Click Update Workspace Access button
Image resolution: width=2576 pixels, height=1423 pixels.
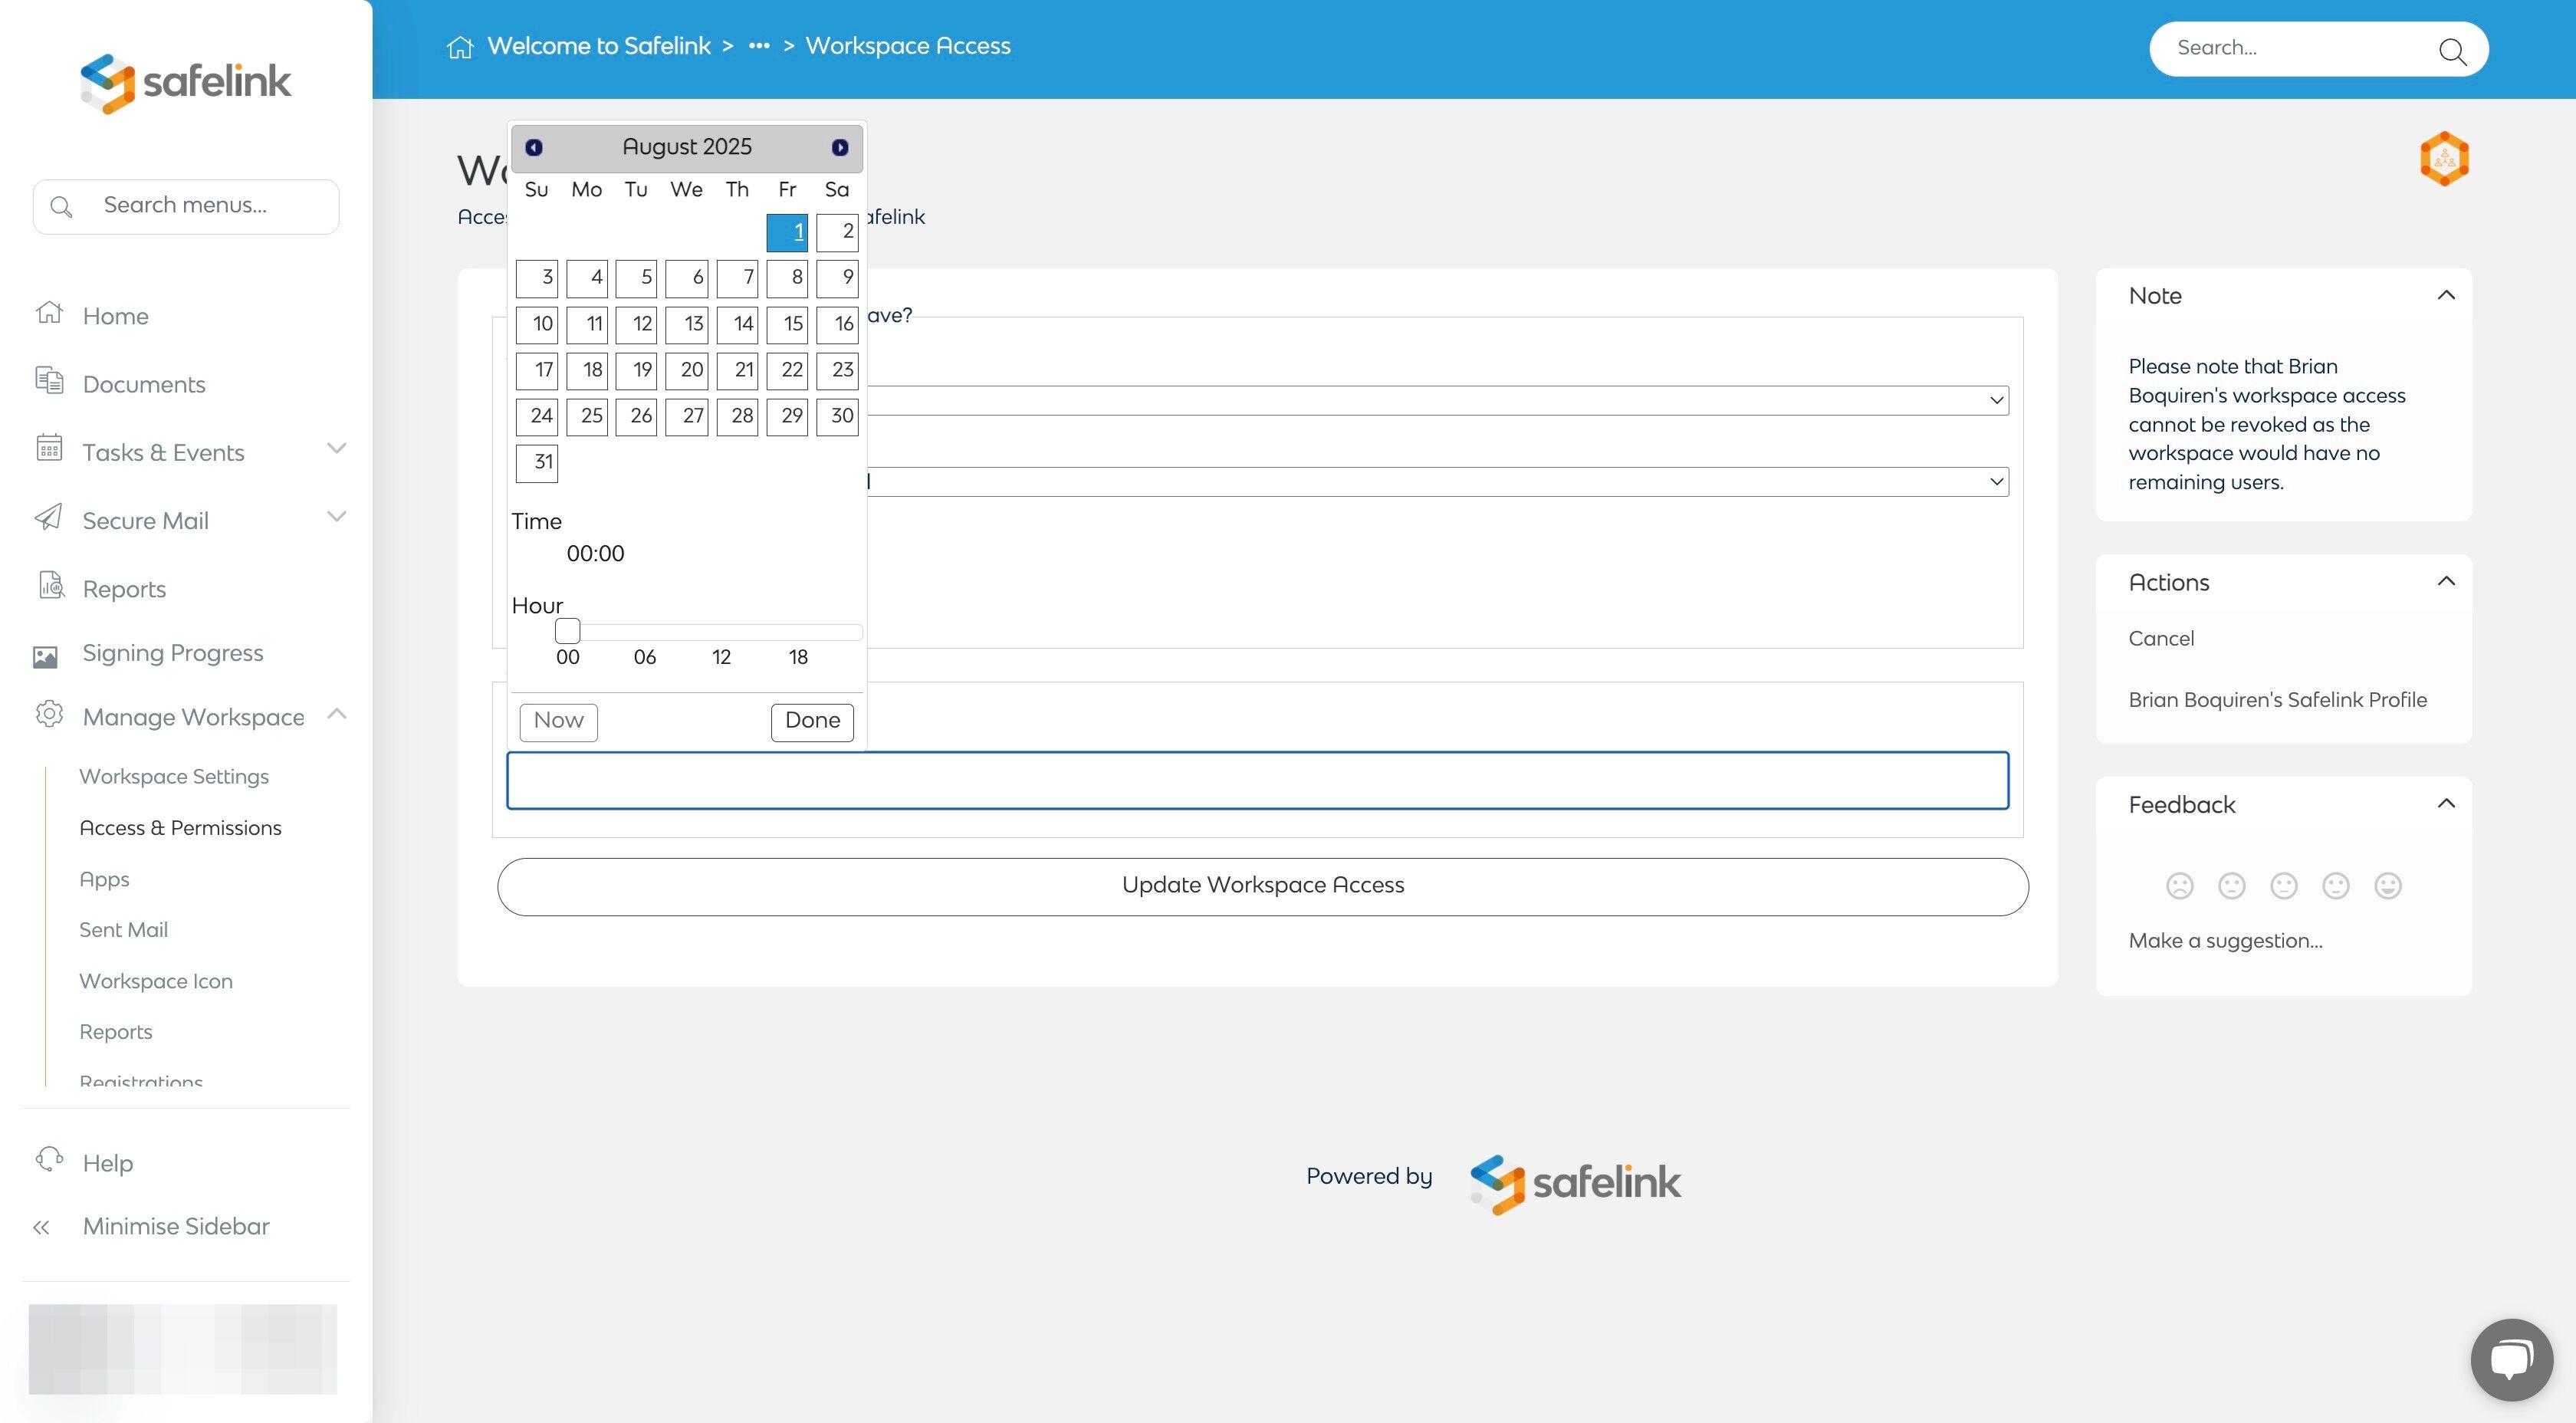[1262, 886]
